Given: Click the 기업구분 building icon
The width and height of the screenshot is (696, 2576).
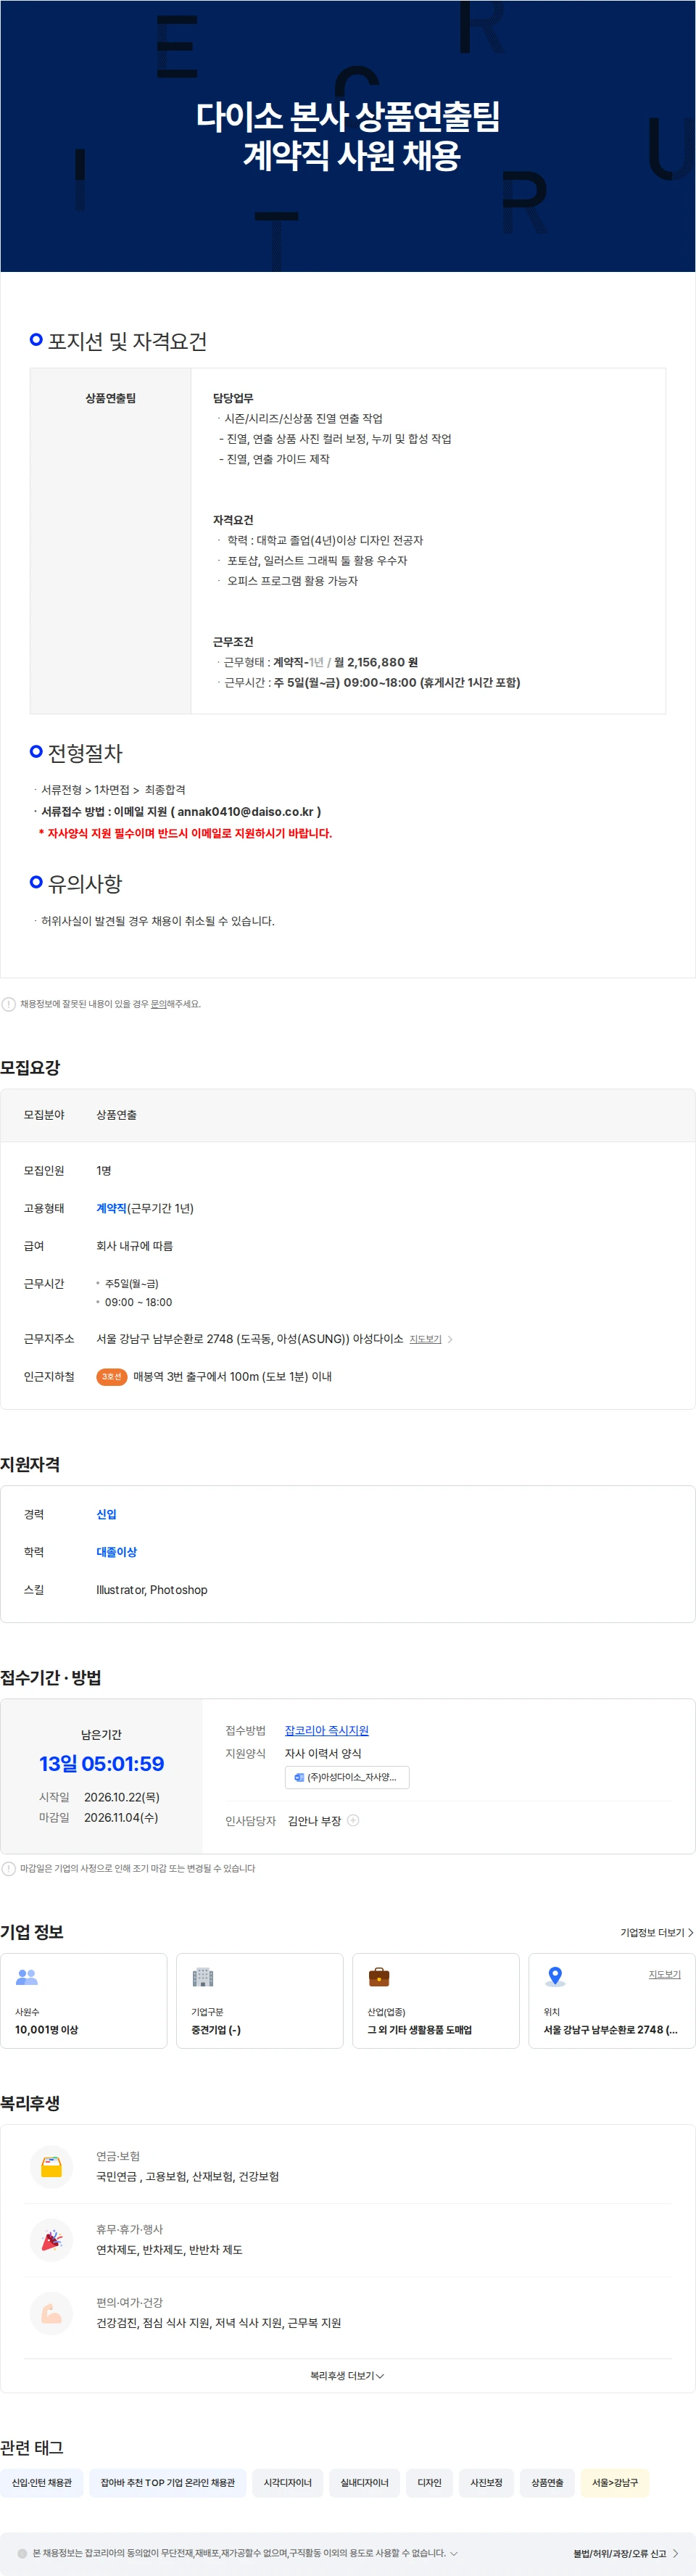Looking at the screenshot, I should click(203, 1977).
